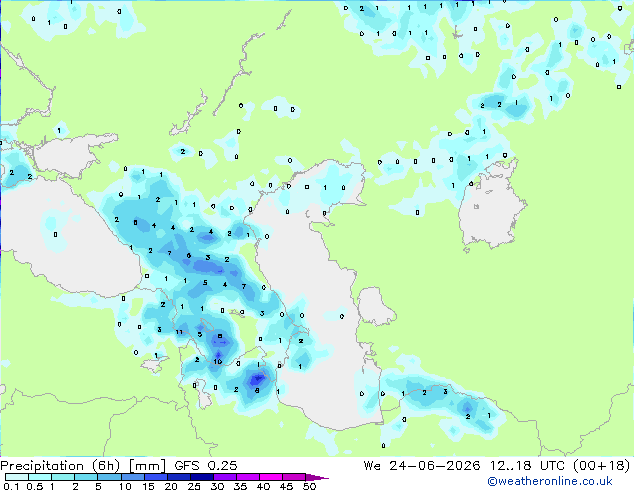
Task: Click the 25–30 mm legend color swatch
Action: point(201,477)
